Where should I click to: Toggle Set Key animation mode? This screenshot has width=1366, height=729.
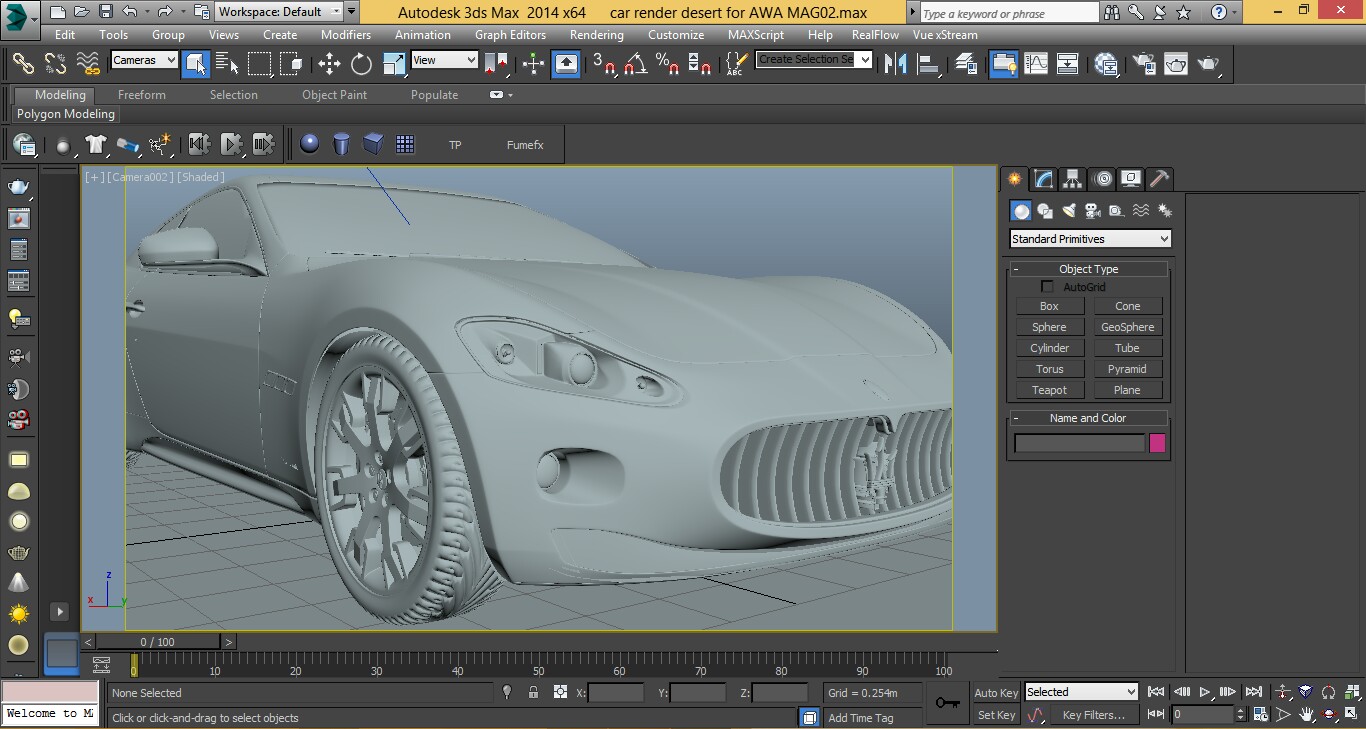tap(996, 715)
